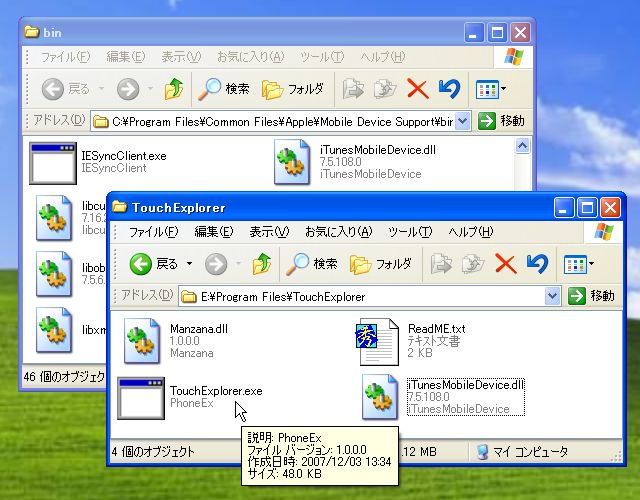Go up one folder in bin window

pyautogui.click(x=174, y=89)
